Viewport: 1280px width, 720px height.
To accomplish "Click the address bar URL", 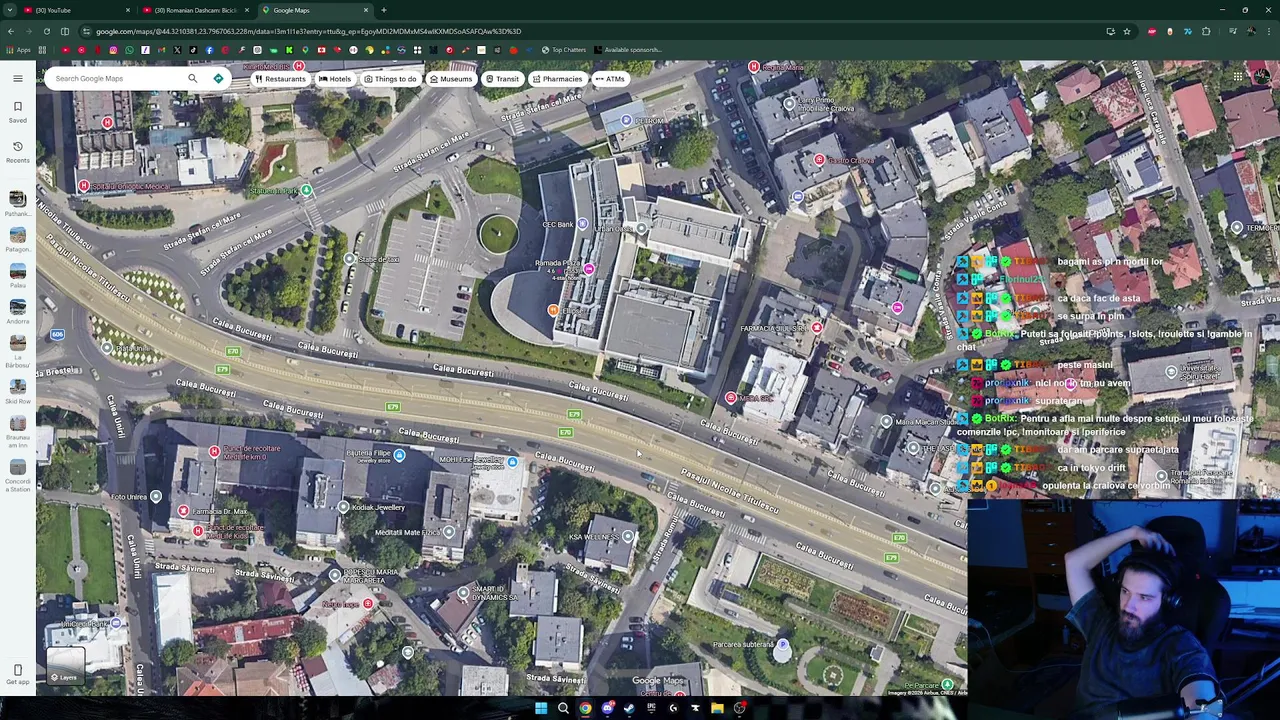I will coord(308,31).
